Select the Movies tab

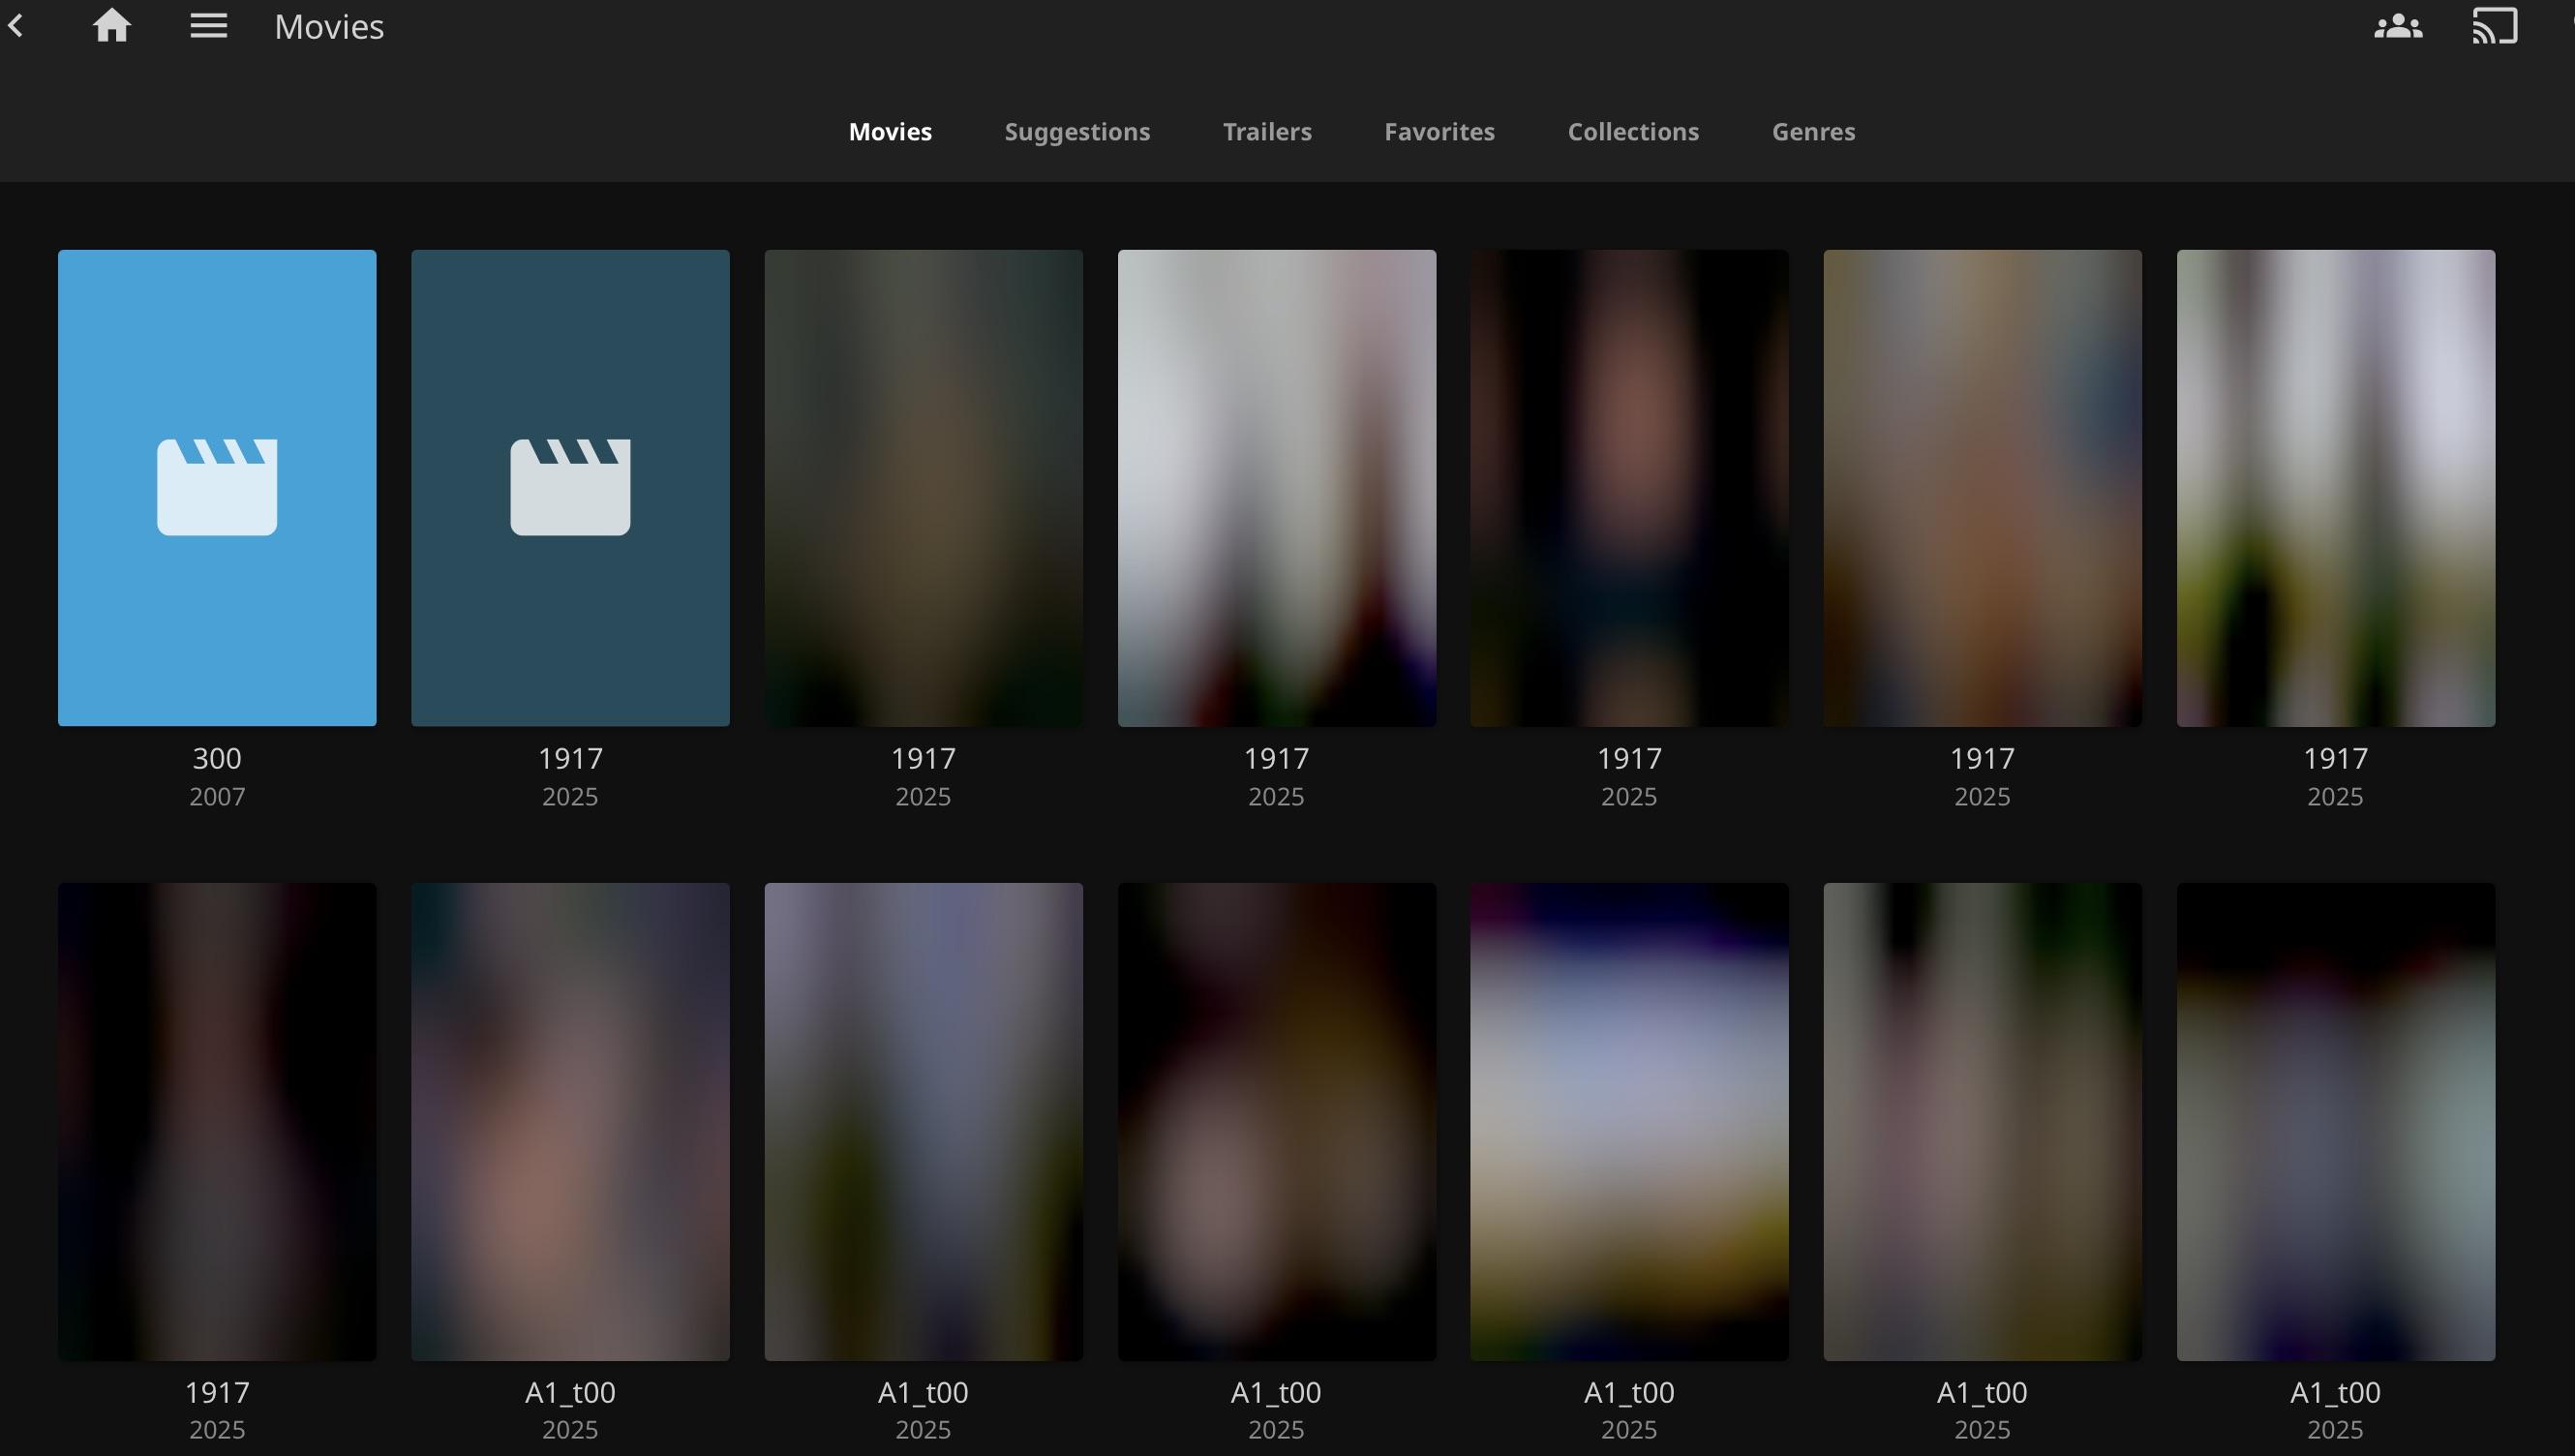tap(890, 132)
